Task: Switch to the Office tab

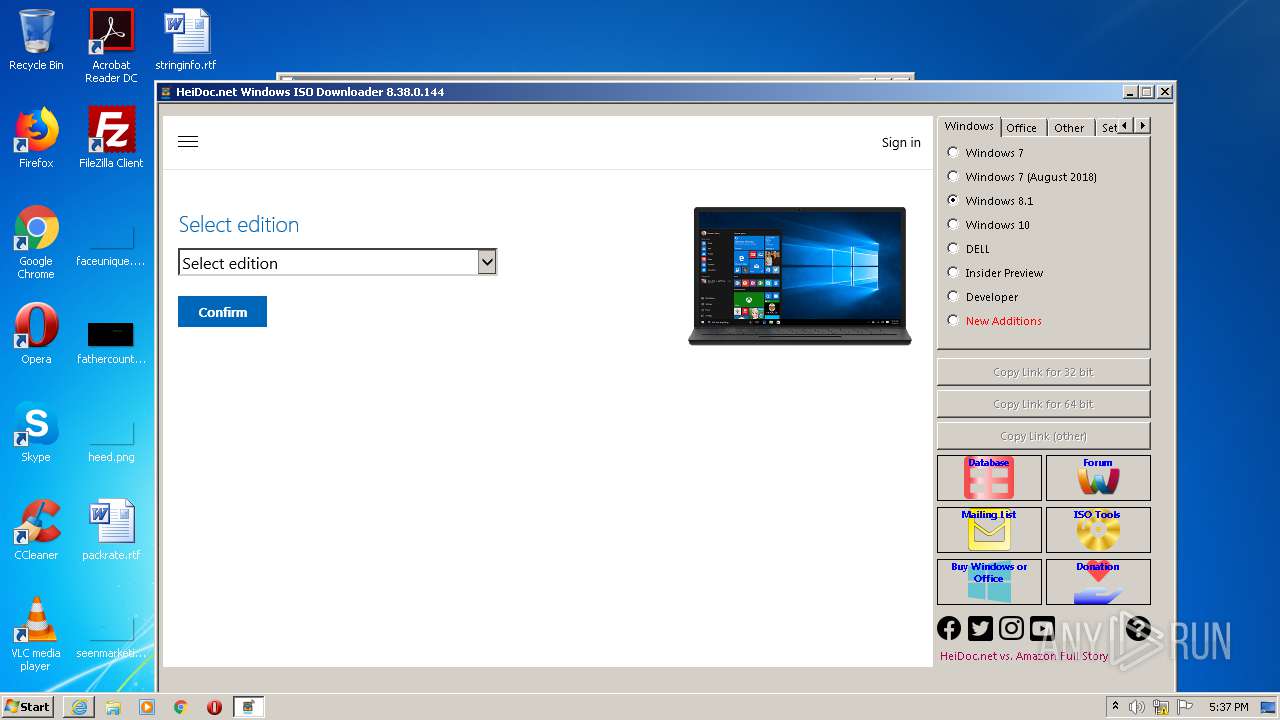Action: click(1022, 128)
